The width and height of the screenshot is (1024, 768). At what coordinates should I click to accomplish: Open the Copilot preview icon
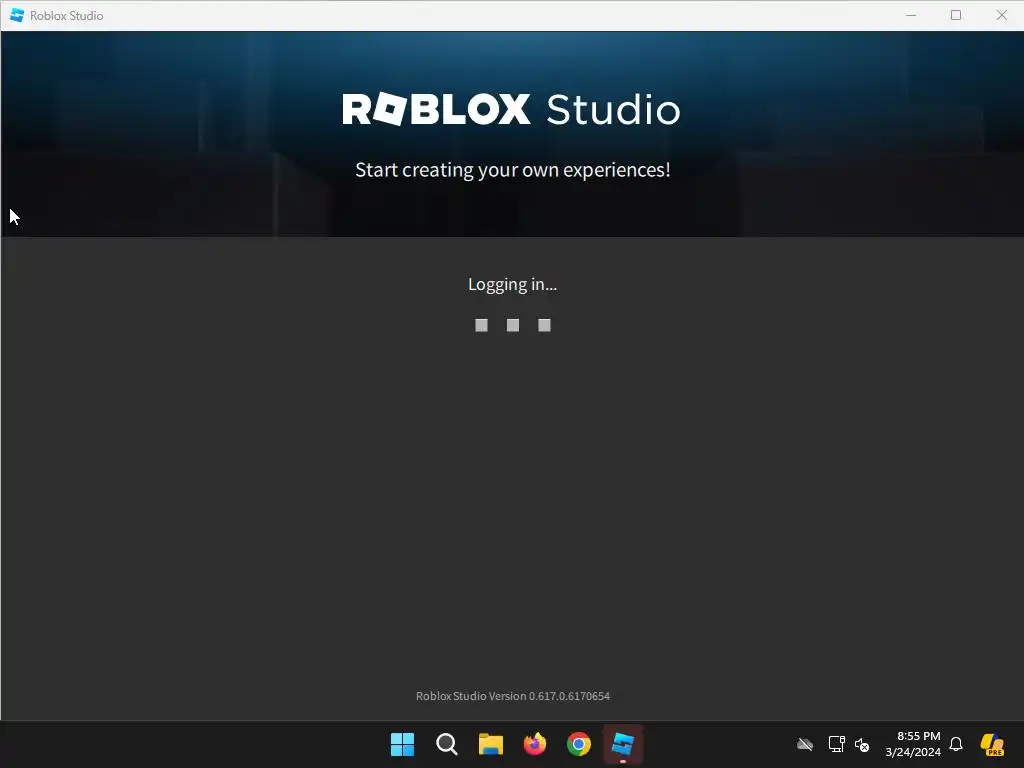coord(992,744)
